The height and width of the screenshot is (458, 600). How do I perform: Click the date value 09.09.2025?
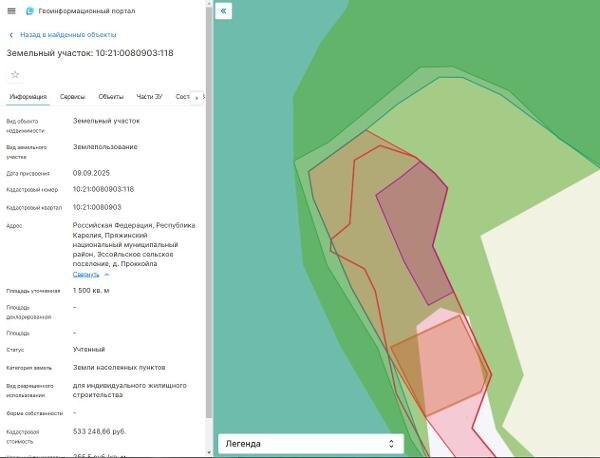(91, 173)
